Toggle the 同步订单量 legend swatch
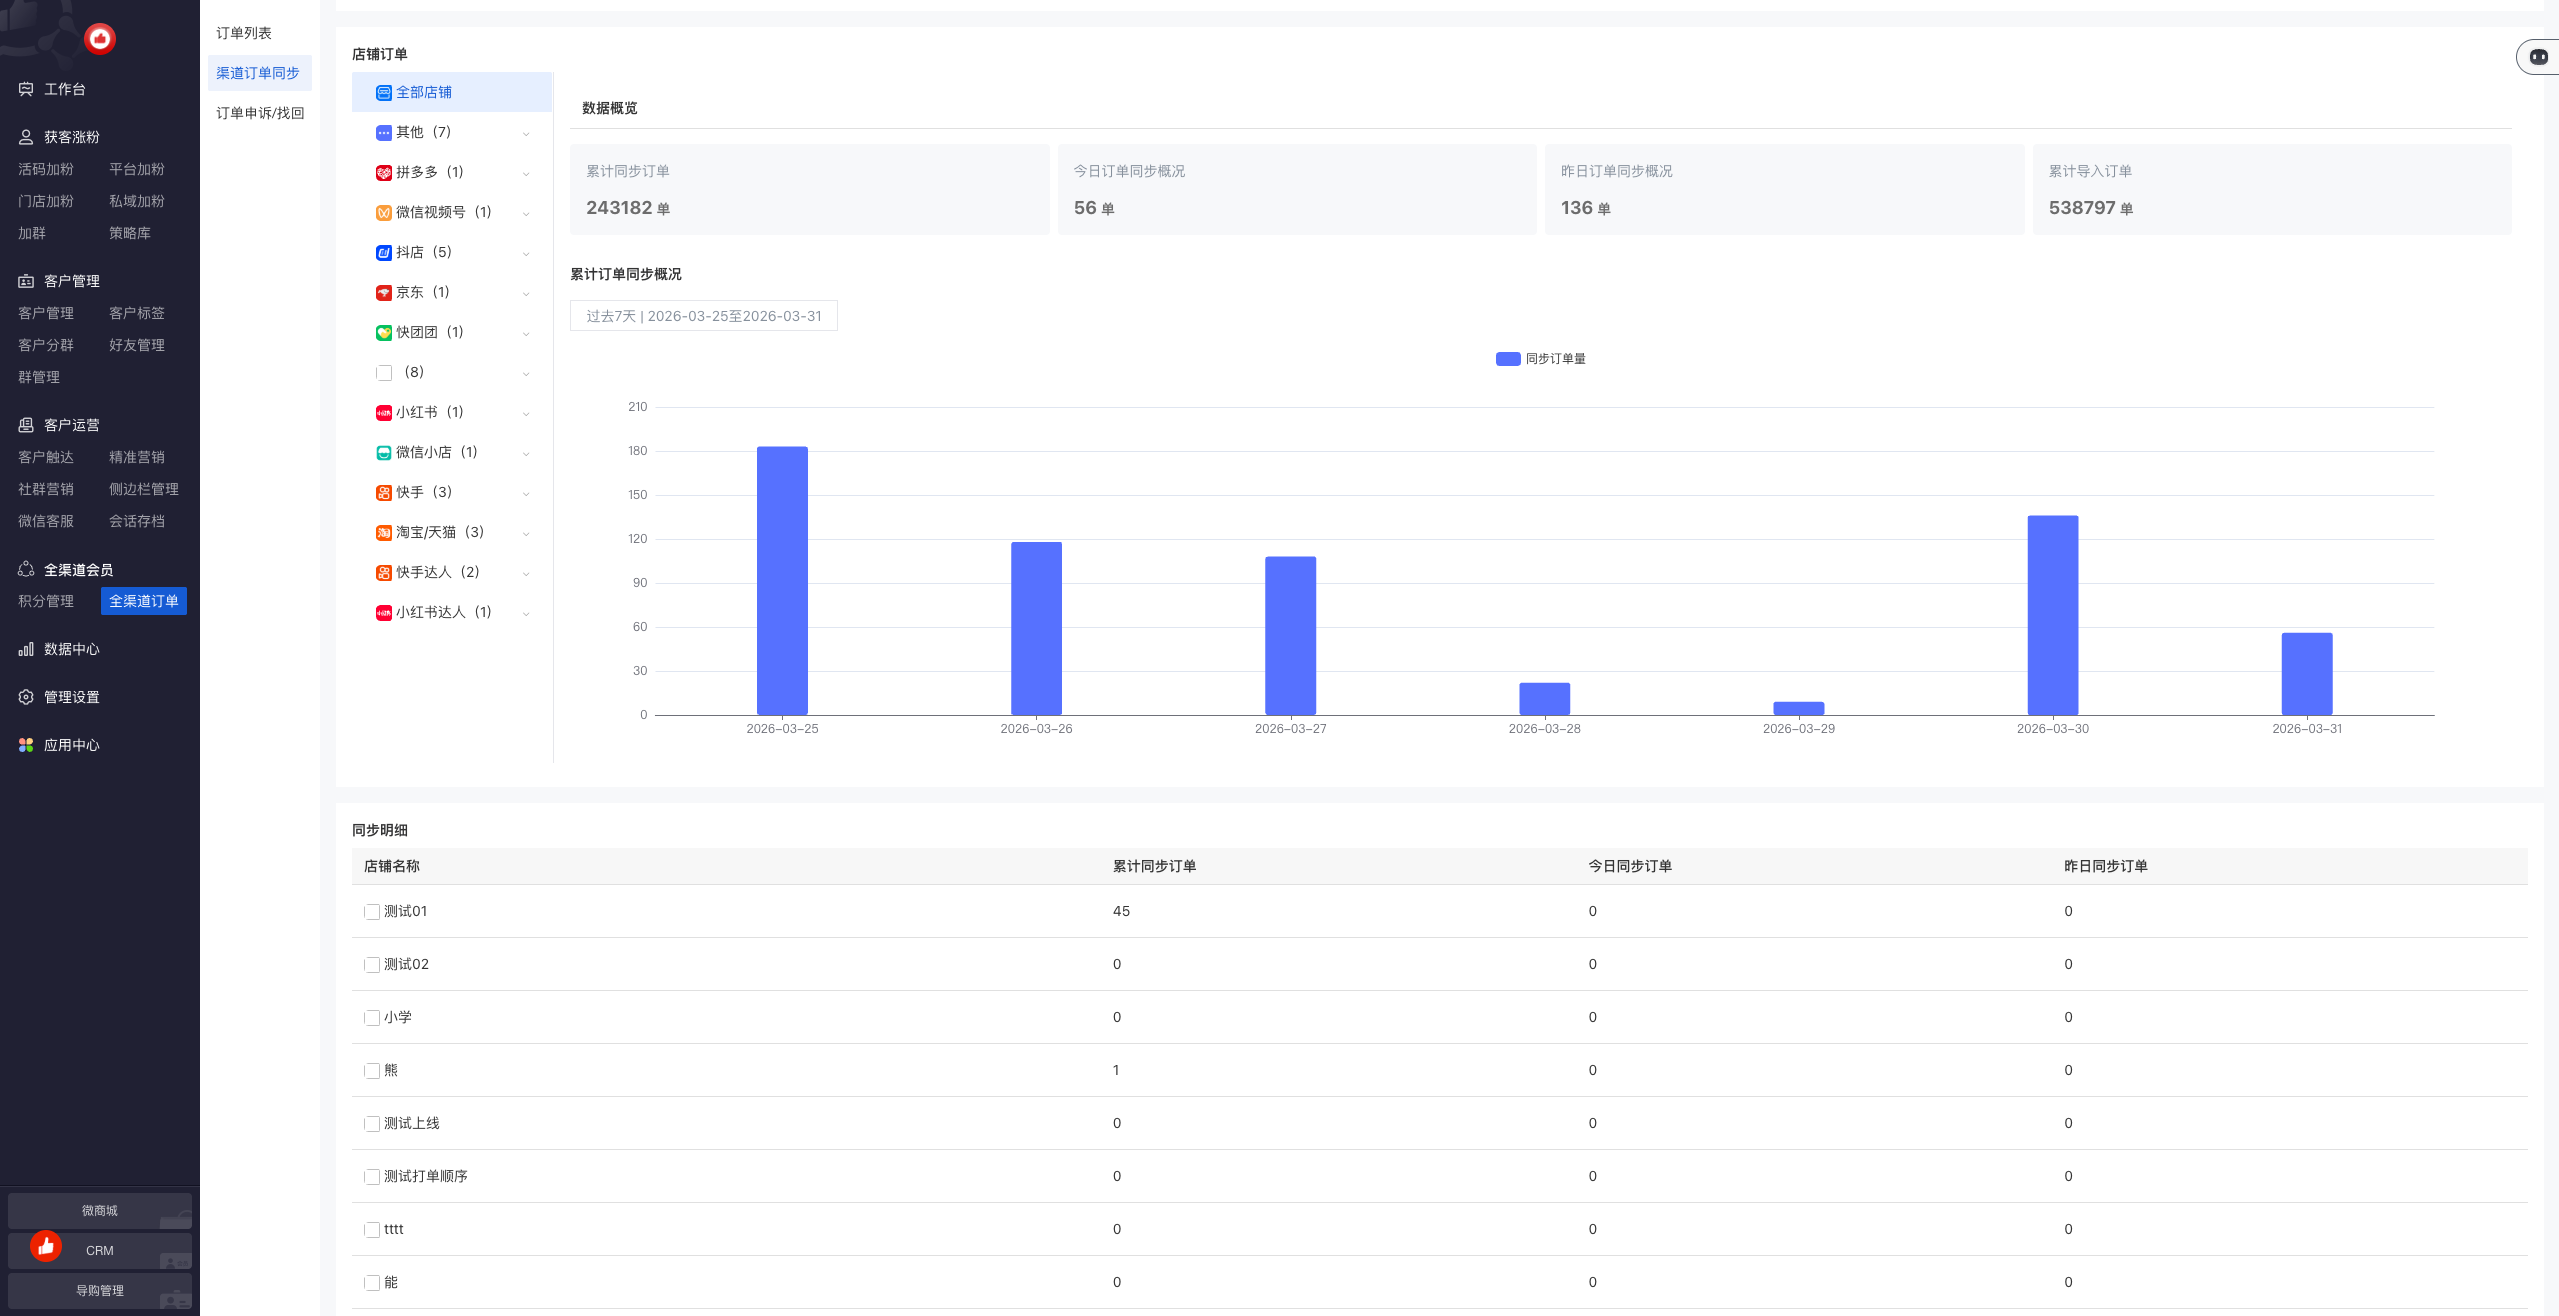The height and width of the screenshot is (1316, 2559). point(1507,359)
